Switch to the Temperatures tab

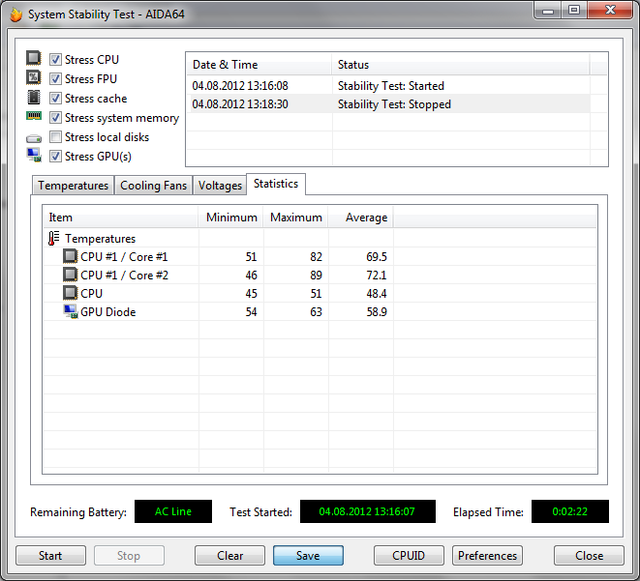73,185
